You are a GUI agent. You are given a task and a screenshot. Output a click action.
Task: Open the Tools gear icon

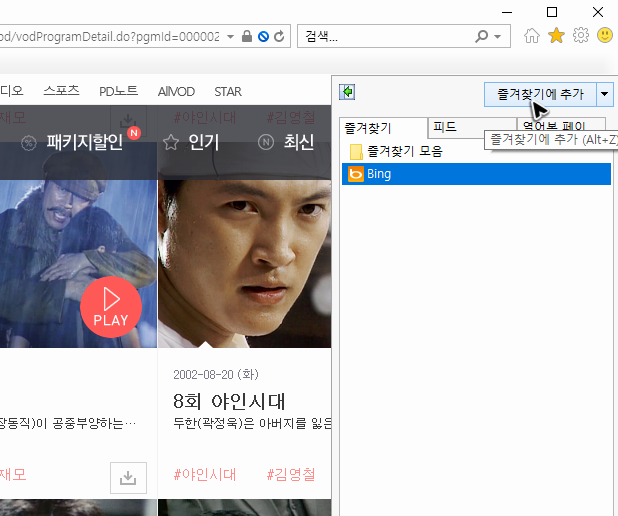point(581,36)
